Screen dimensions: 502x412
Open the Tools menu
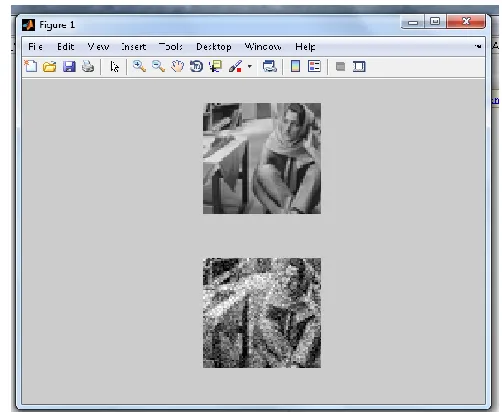point(171,47)
